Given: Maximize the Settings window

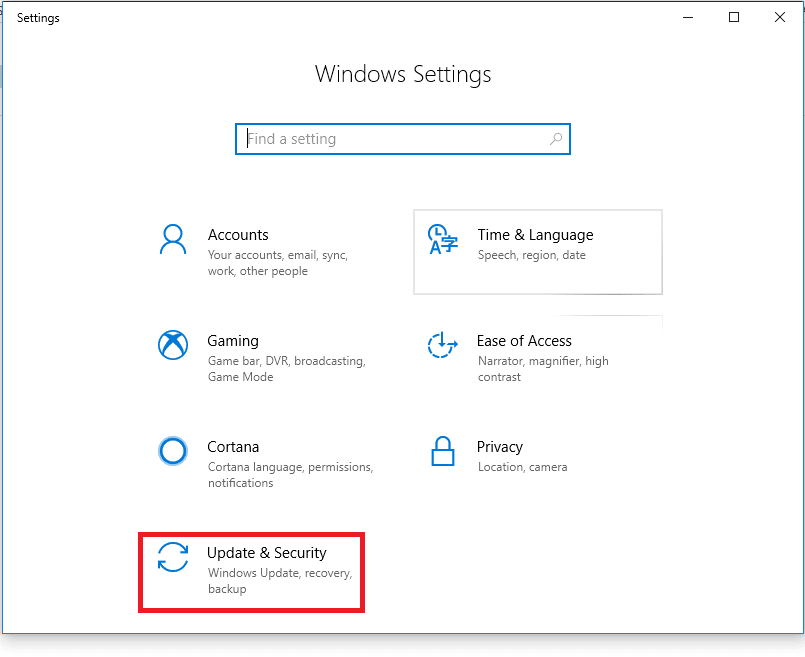Looking at the screenshot, I should pos(735,17).
